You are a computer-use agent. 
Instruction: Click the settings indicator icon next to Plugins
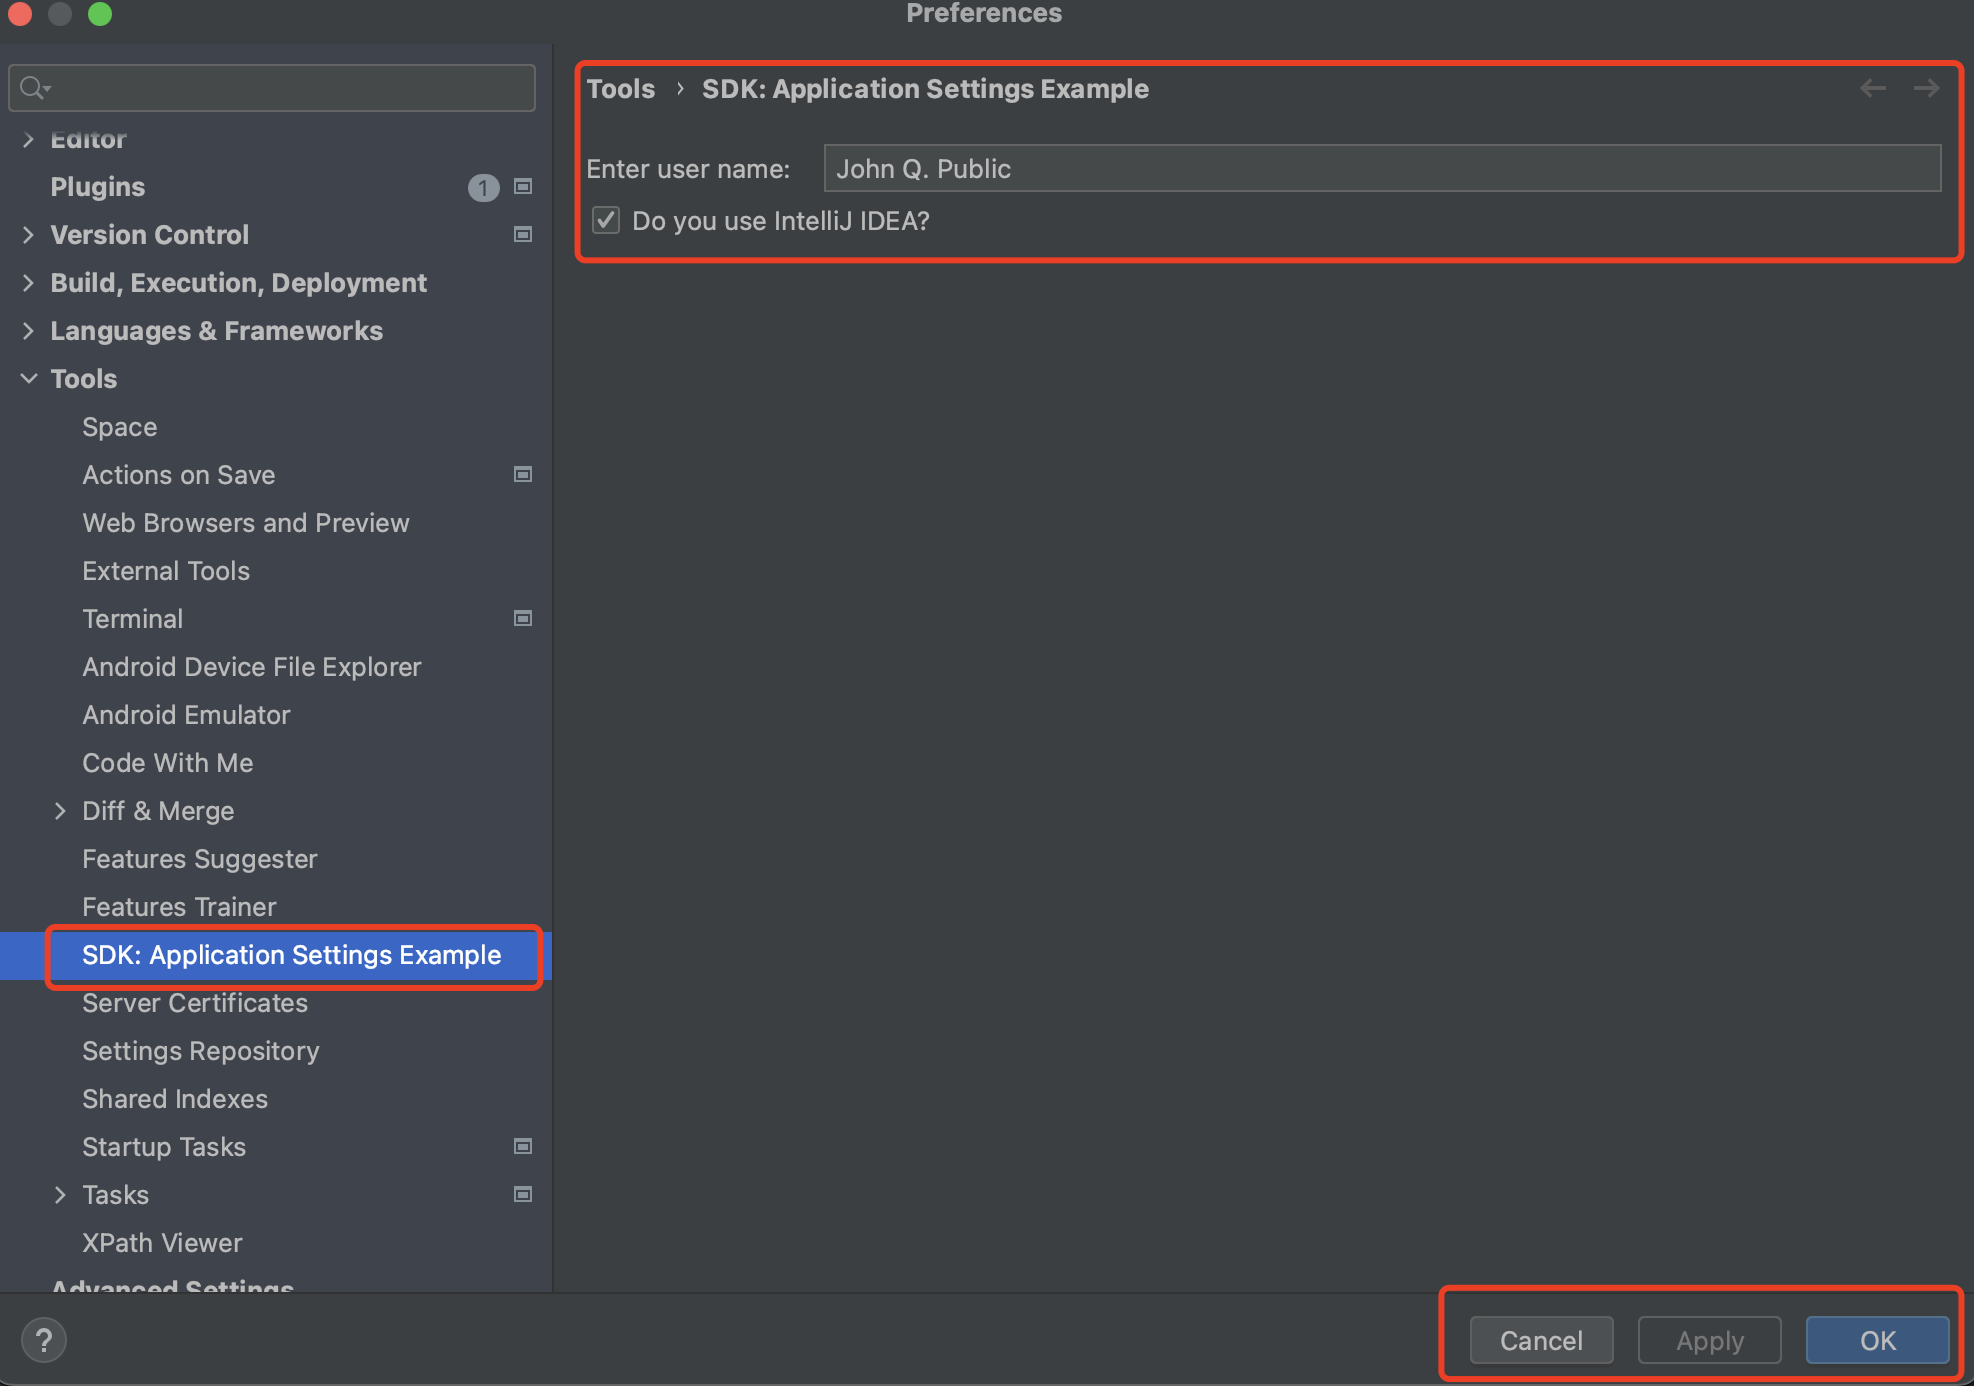point(522,187)
